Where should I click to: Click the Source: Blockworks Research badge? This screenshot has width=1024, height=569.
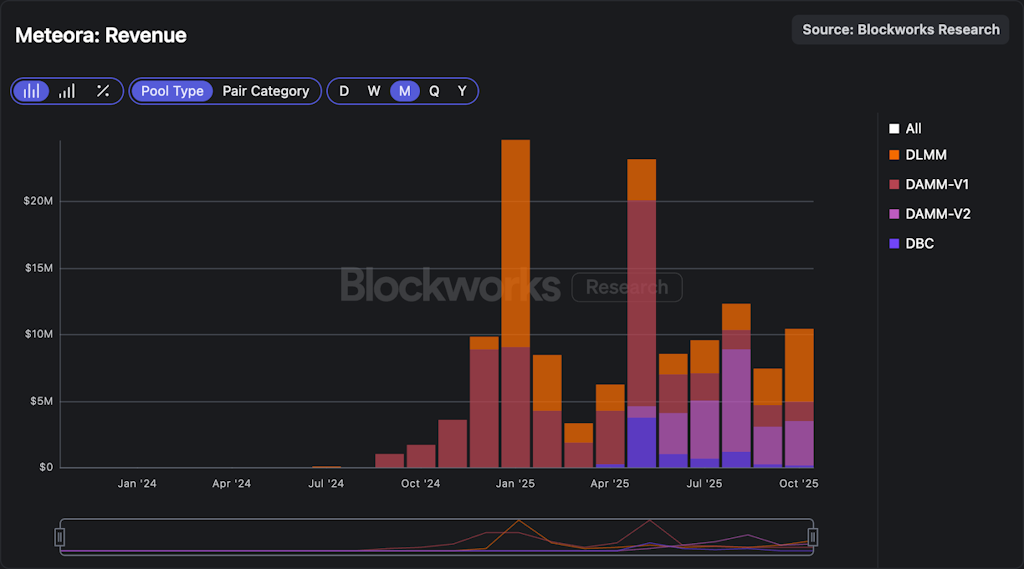[900, 30]
